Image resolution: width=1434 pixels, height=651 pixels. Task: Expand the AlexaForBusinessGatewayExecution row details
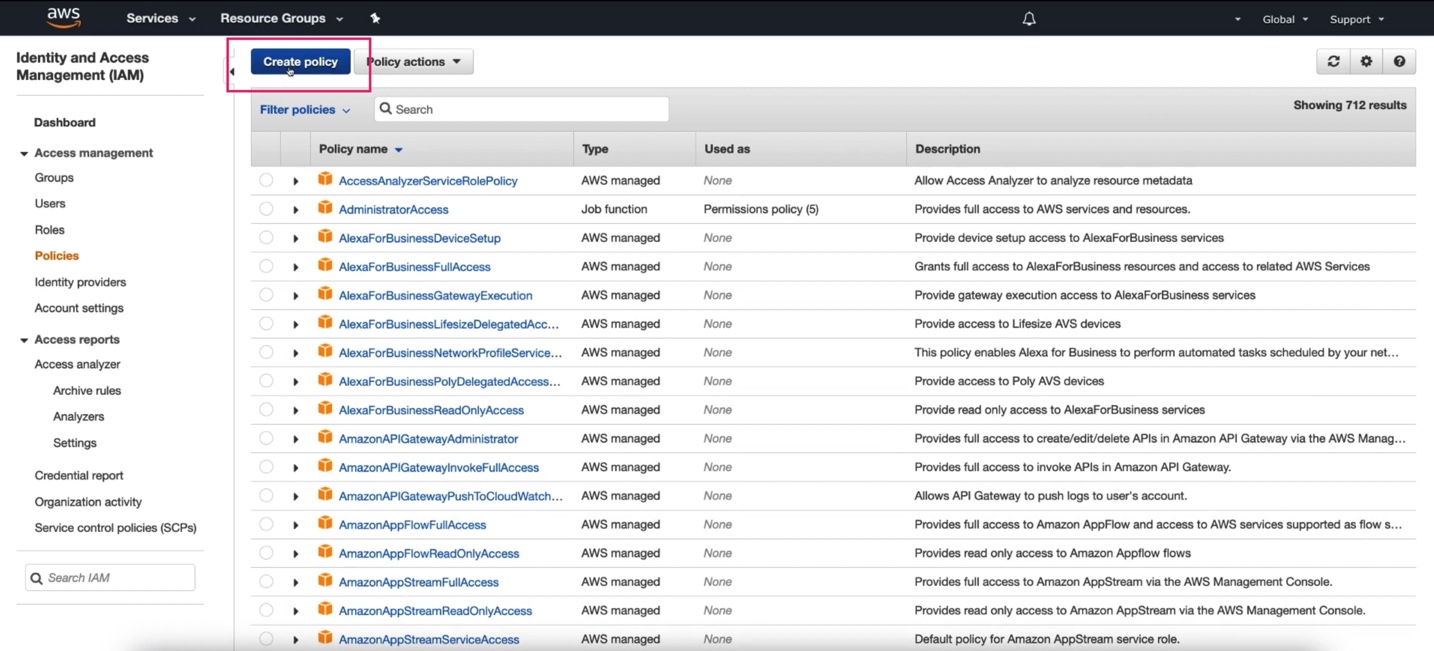(x=296, y=296)
